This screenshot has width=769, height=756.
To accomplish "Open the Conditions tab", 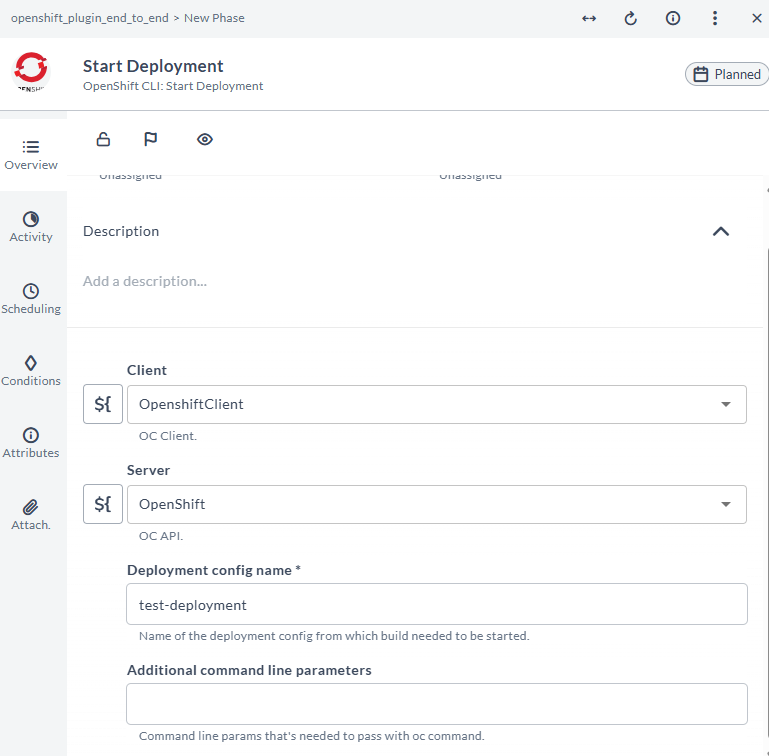I will point(31,371).
